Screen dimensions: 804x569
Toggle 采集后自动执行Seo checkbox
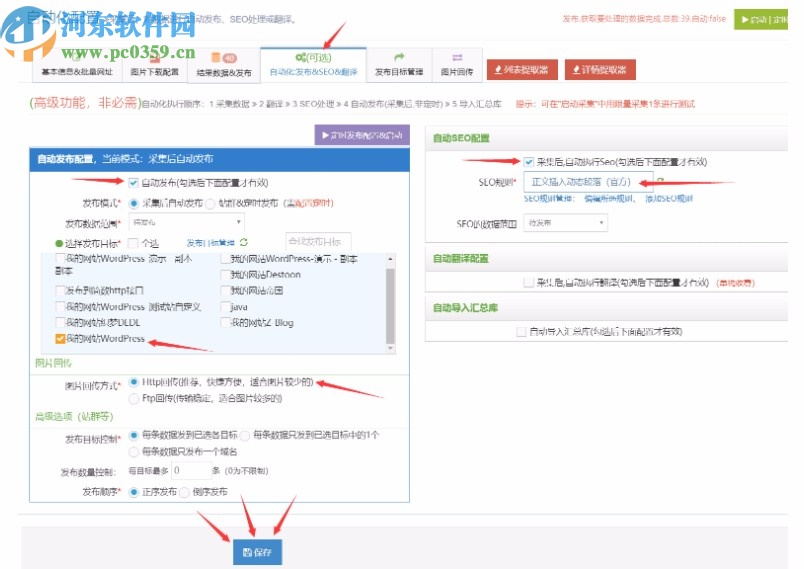coord(529,162)
